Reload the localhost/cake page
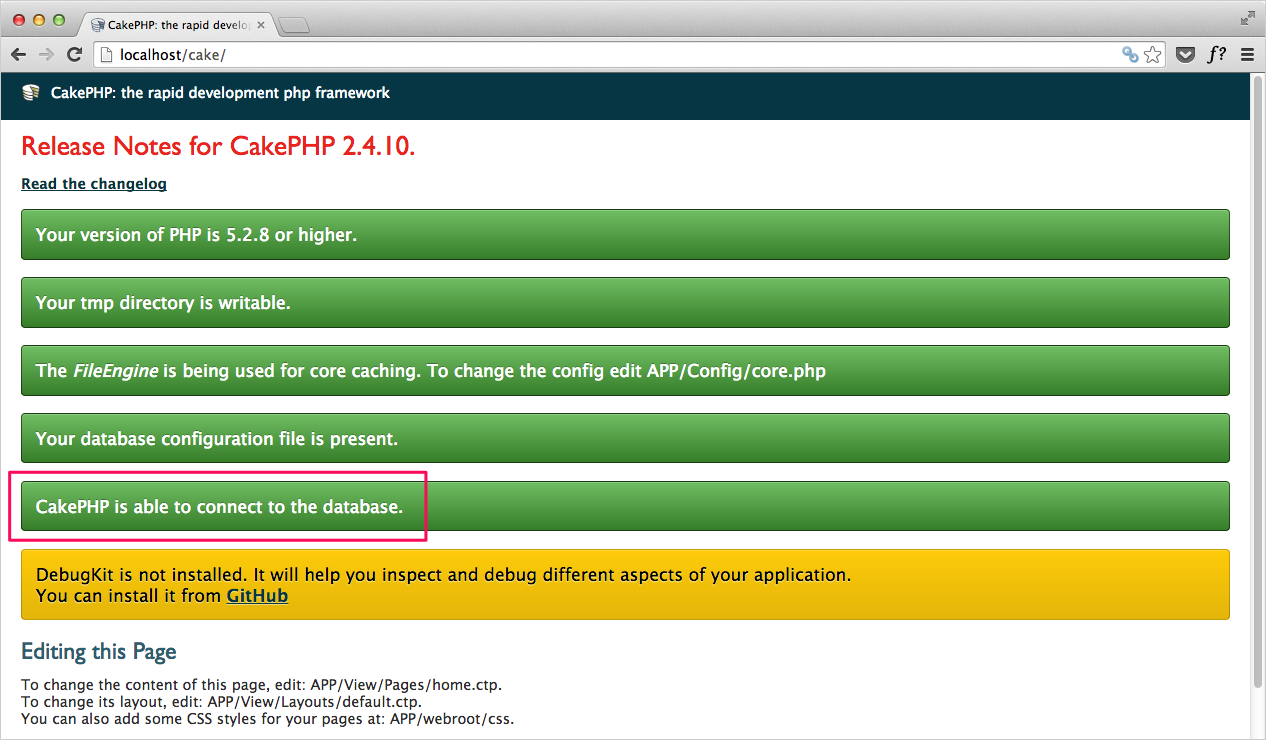 [x=74, y=55]
